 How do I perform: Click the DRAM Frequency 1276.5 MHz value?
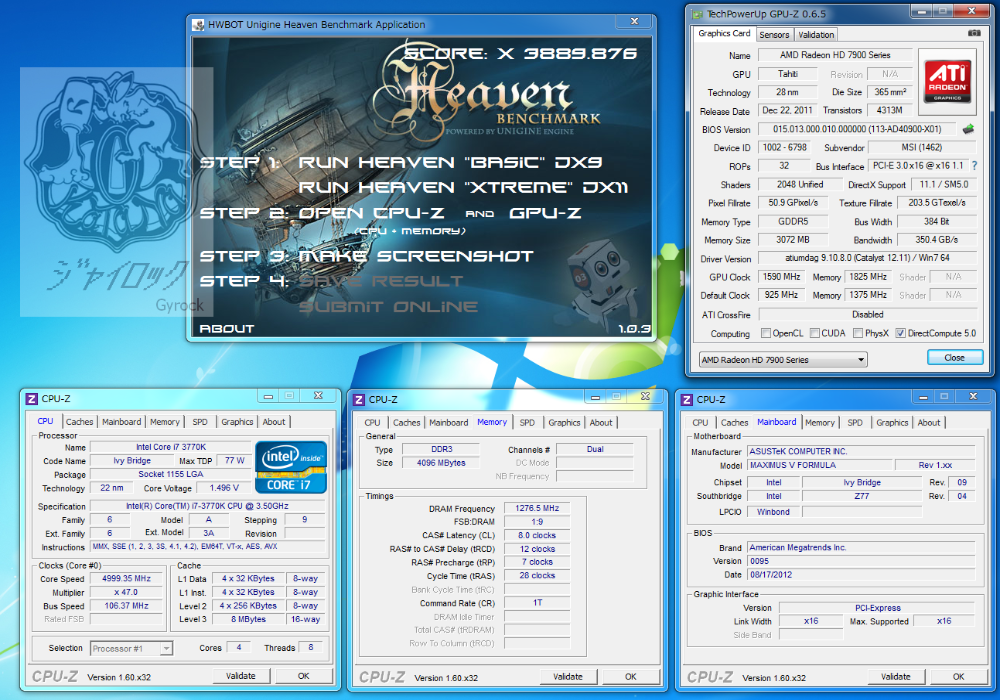[x=537, y=508]
